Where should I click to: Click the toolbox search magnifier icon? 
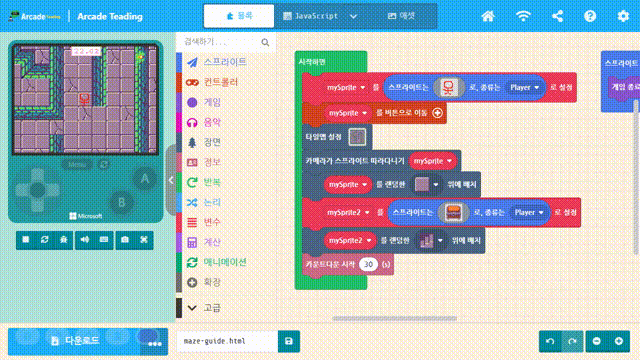(x=265, y=42)
